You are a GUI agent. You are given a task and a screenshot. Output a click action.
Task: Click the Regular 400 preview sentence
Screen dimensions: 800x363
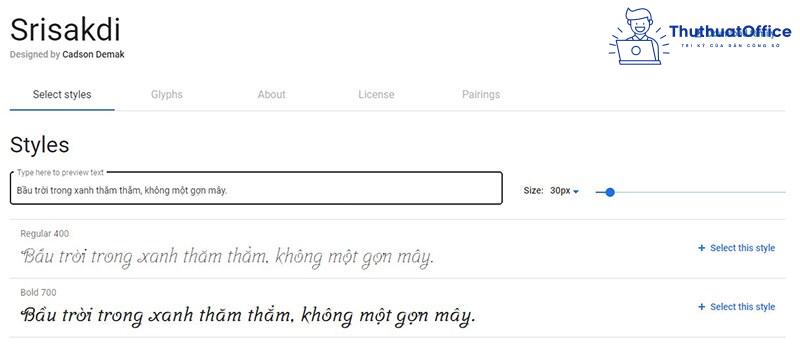click(228, 257)
